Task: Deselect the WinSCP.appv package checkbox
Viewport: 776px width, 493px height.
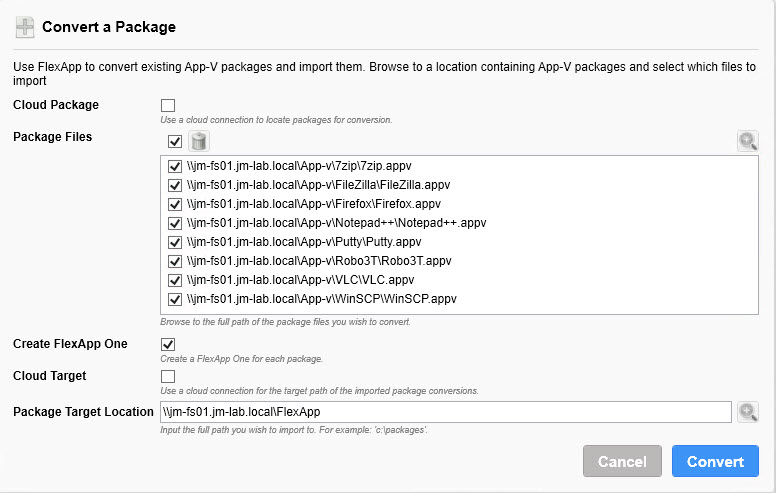Action: (175, 299)
